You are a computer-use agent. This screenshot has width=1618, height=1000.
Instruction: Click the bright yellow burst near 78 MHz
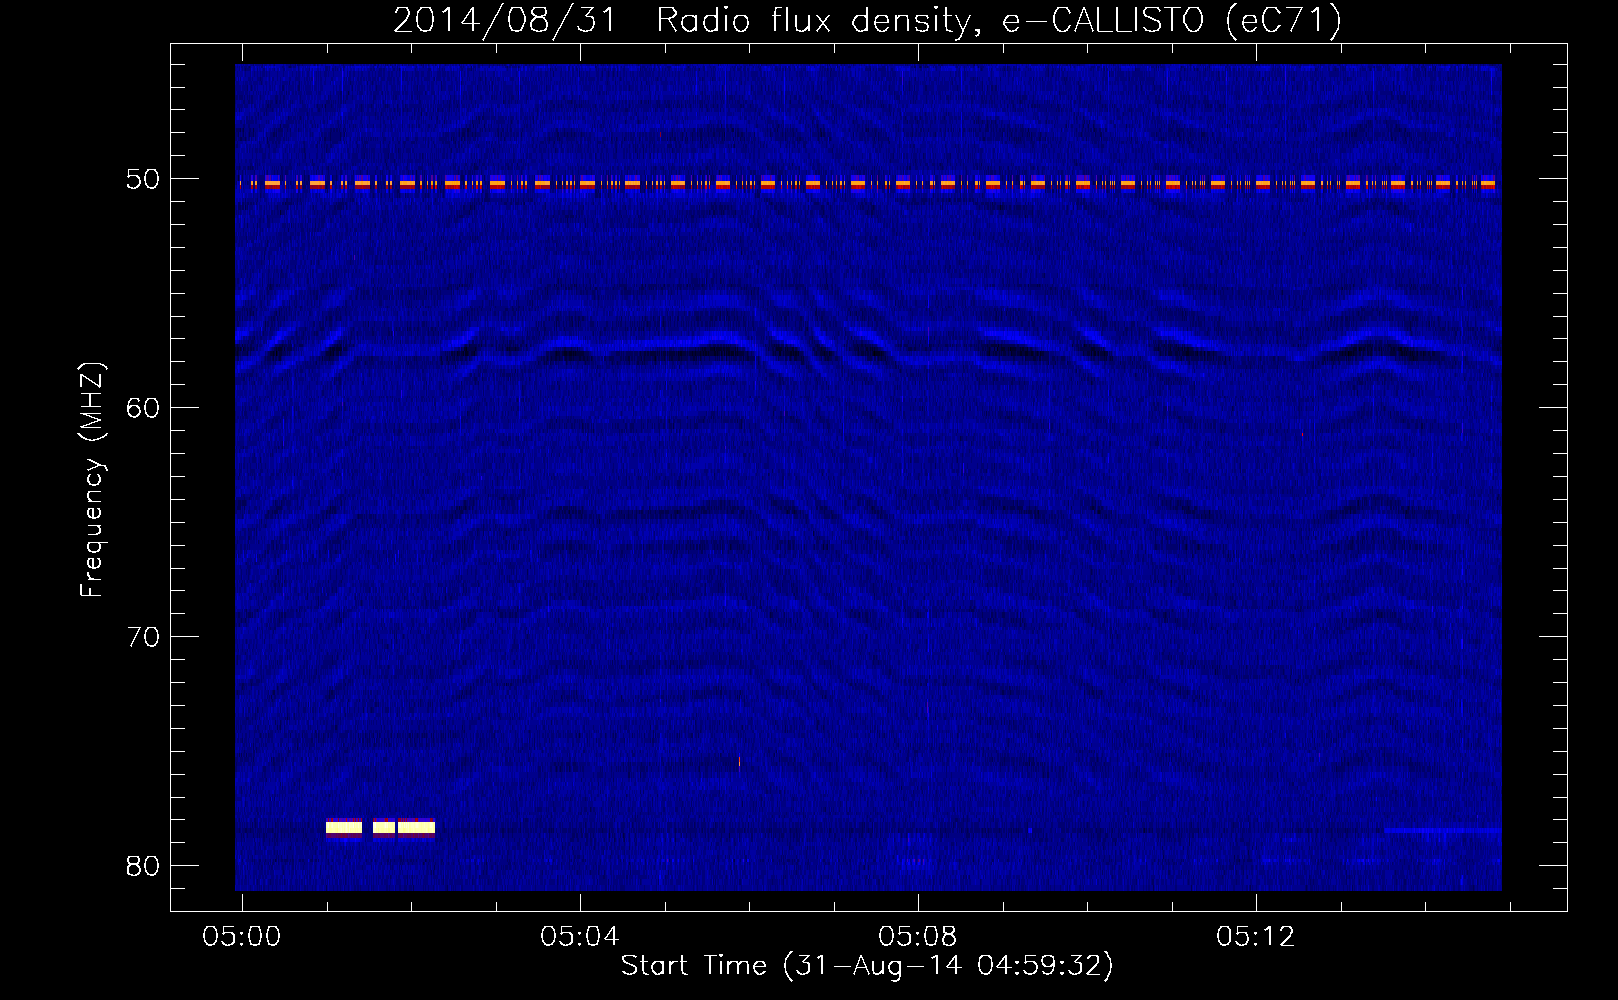380,827
